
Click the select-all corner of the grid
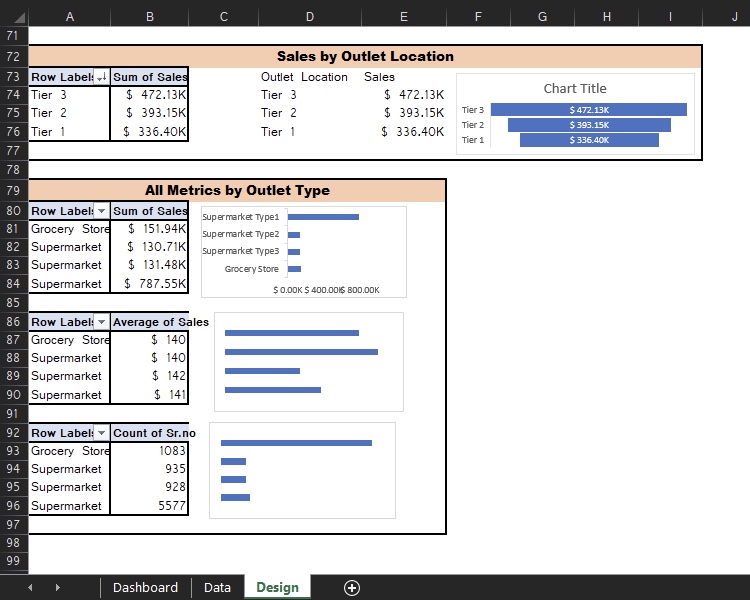pos(14,16)
